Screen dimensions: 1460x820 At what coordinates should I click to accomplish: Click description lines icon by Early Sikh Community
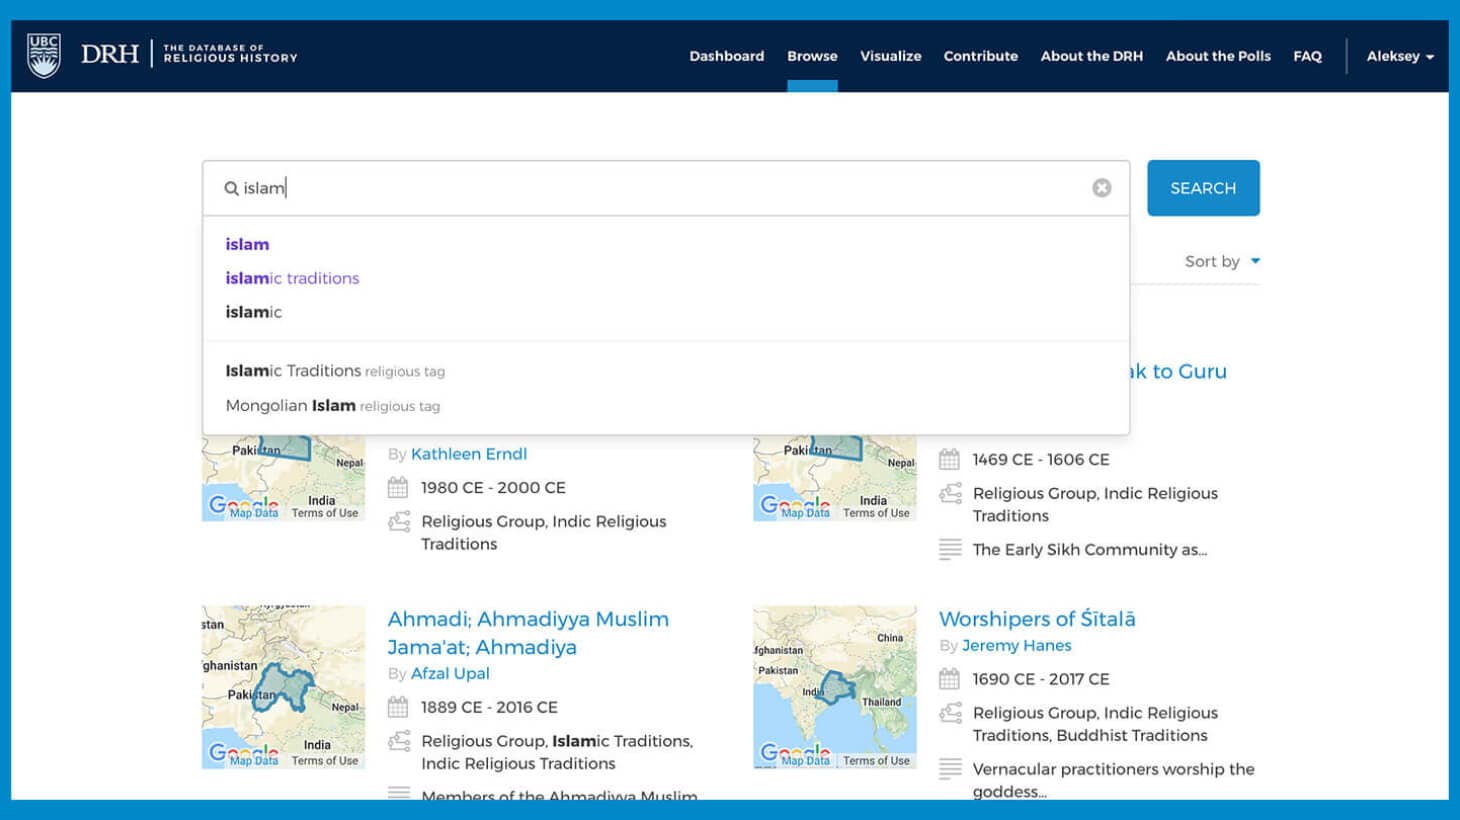pos(950,549)
